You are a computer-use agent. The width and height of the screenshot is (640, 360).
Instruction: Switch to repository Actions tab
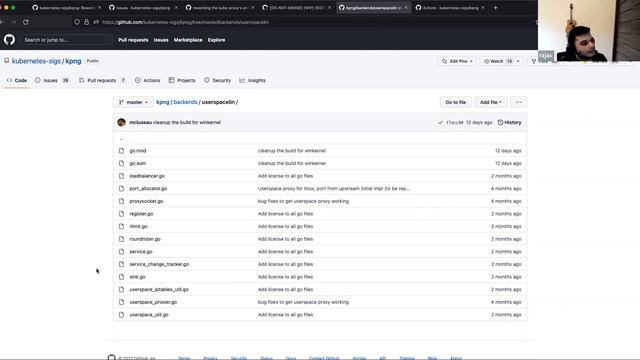point(148,80)
